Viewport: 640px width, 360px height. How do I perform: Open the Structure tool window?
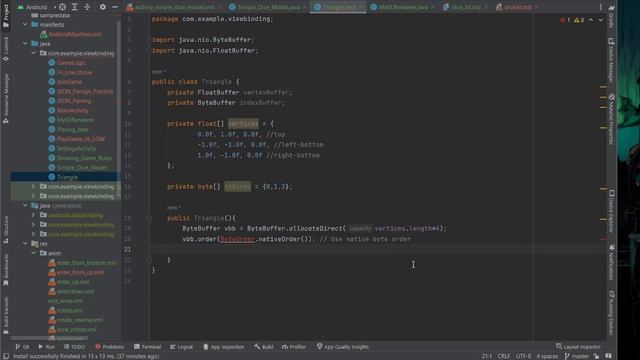[x=5, y=230]
